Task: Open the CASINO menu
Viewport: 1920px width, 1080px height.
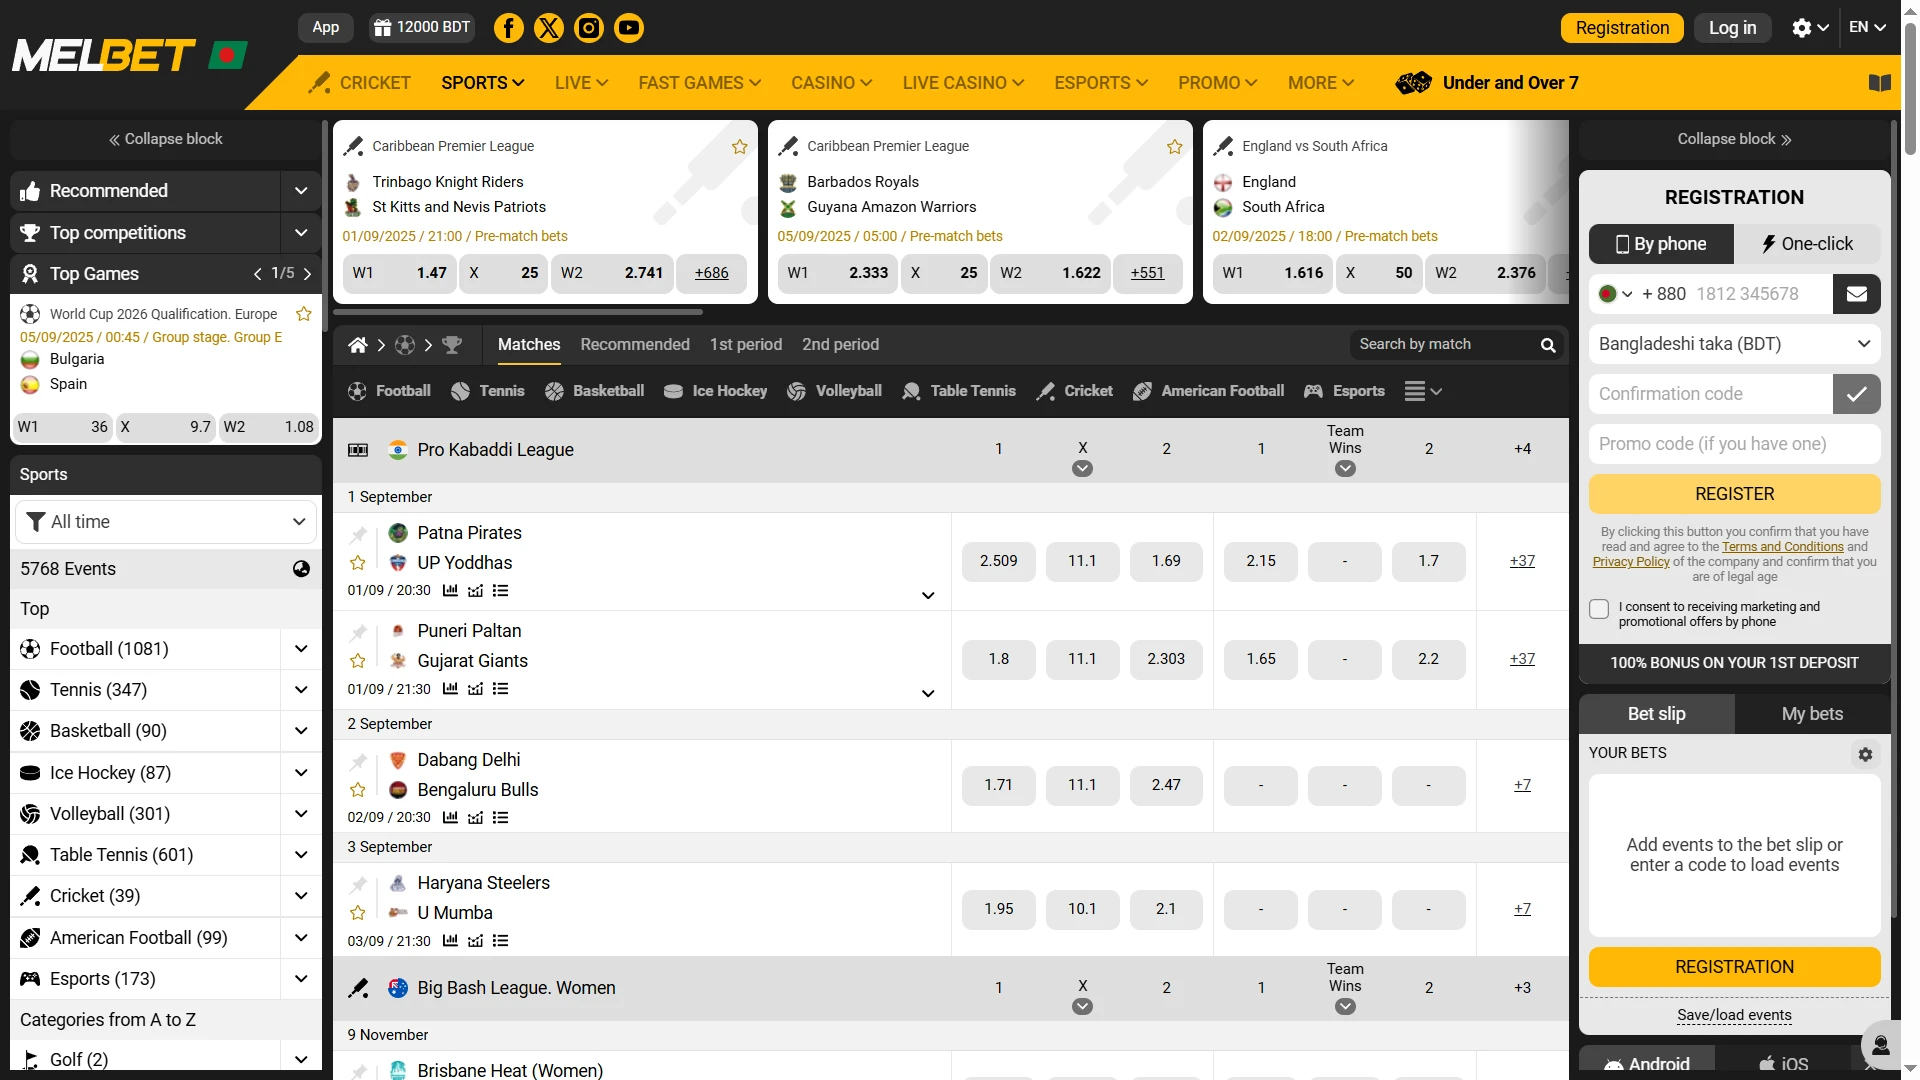Action: click(x=830, y=82)
